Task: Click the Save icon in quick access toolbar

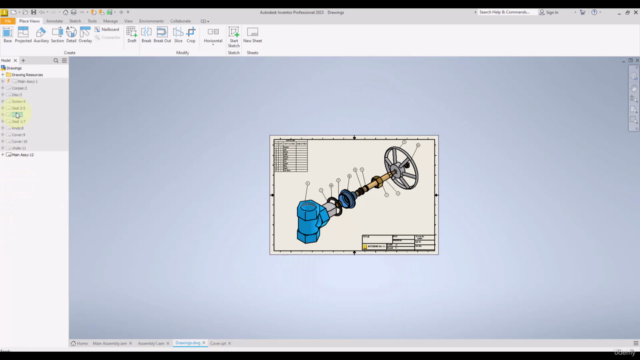Action: tap(33, 12)
